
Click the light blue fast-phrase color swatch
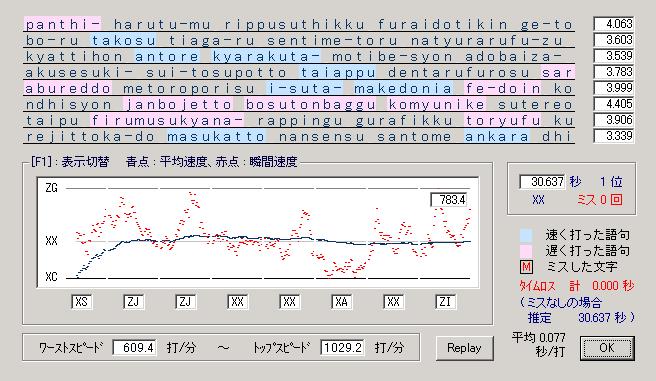click(526, 235)
